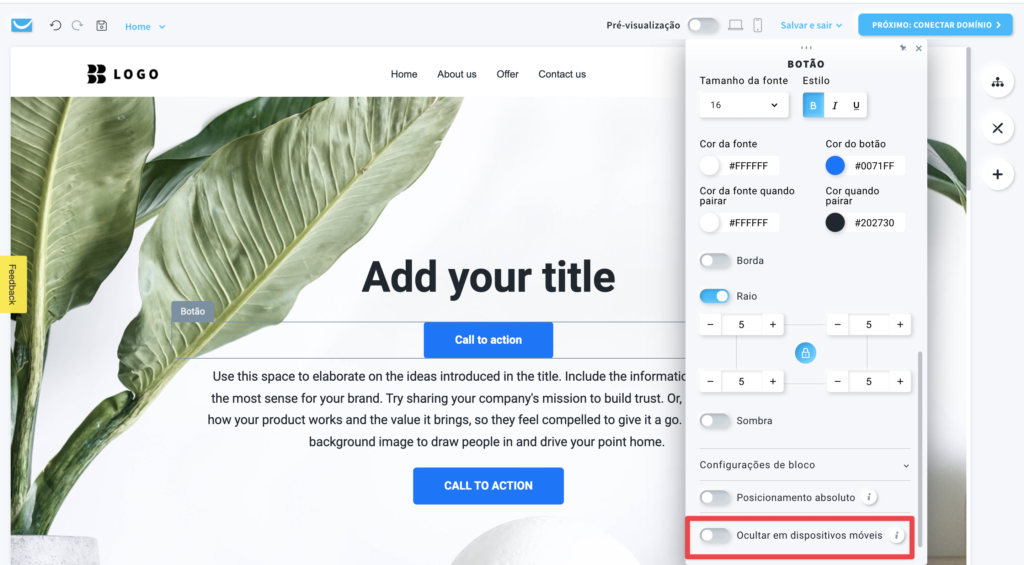Click the envelope app logo icon
Viewport: 1024px width, 565px height.
(22, 25)
